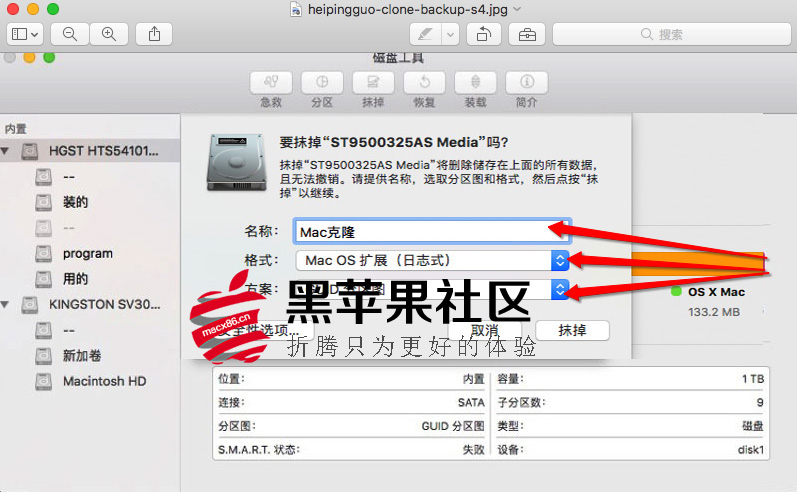The image size is (797, 492).
Task: Click the drive icon beside KINGSTON SV30
Action: (30, 304)
